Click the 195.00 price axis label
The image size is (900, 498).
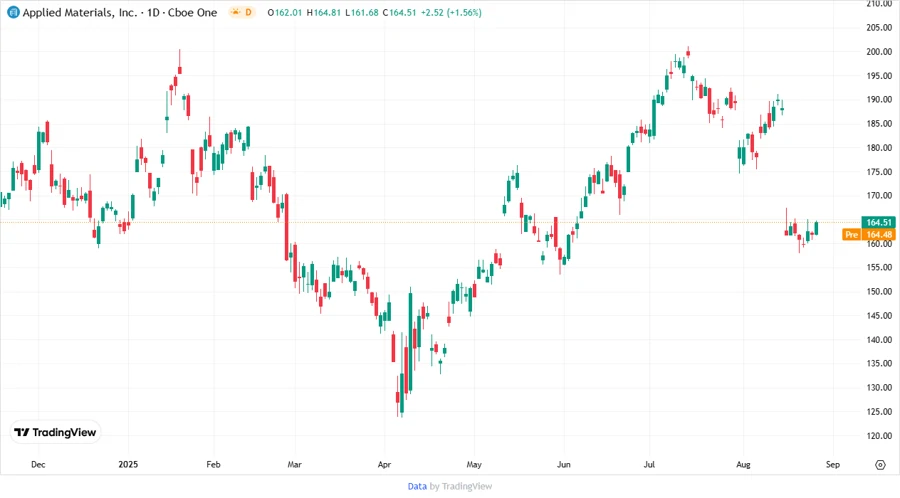[x=879, y=76]
